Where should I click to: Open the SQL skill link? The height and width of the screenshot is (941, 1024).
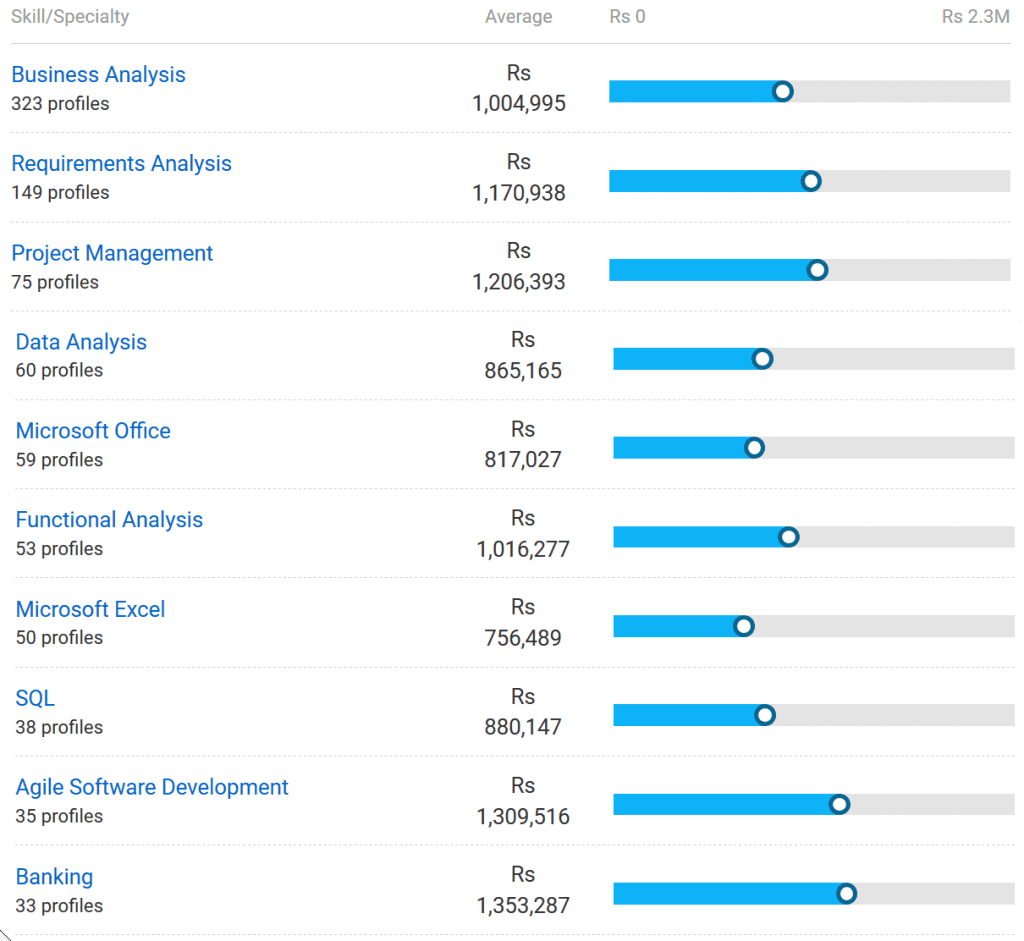click(x=35, y=699)
